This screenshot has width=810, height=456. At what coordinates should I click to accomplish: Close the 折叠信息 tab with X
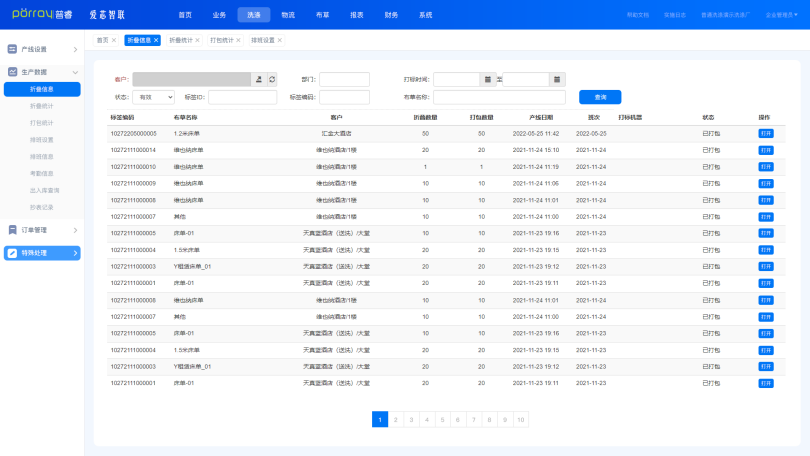156,40
